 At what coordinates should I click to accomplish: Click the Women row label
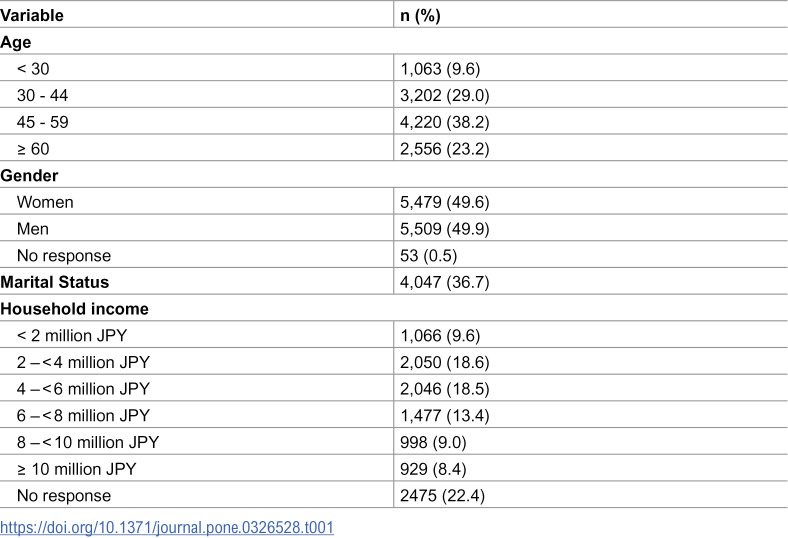click(45, 202)
